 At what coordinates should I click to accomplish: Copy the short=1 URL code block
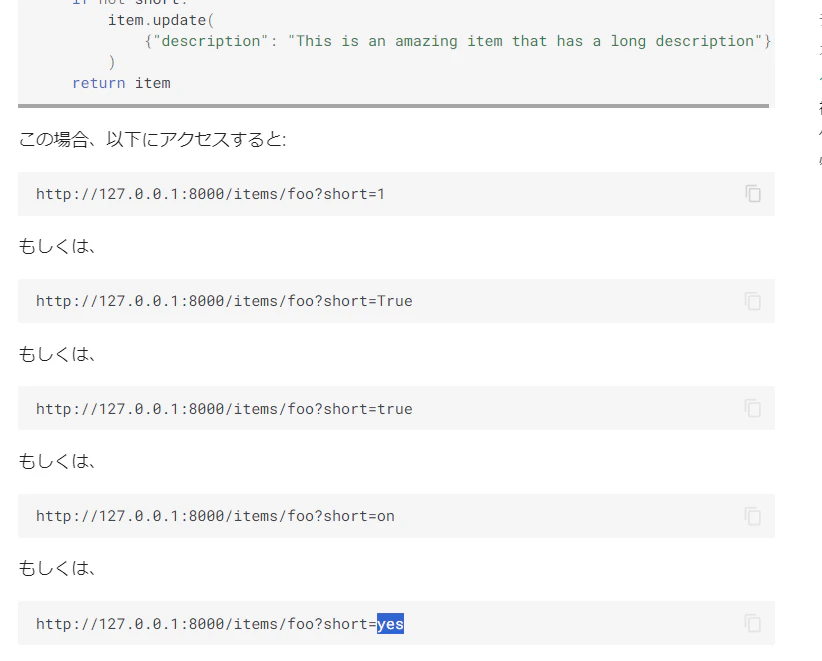pos(753,194)
